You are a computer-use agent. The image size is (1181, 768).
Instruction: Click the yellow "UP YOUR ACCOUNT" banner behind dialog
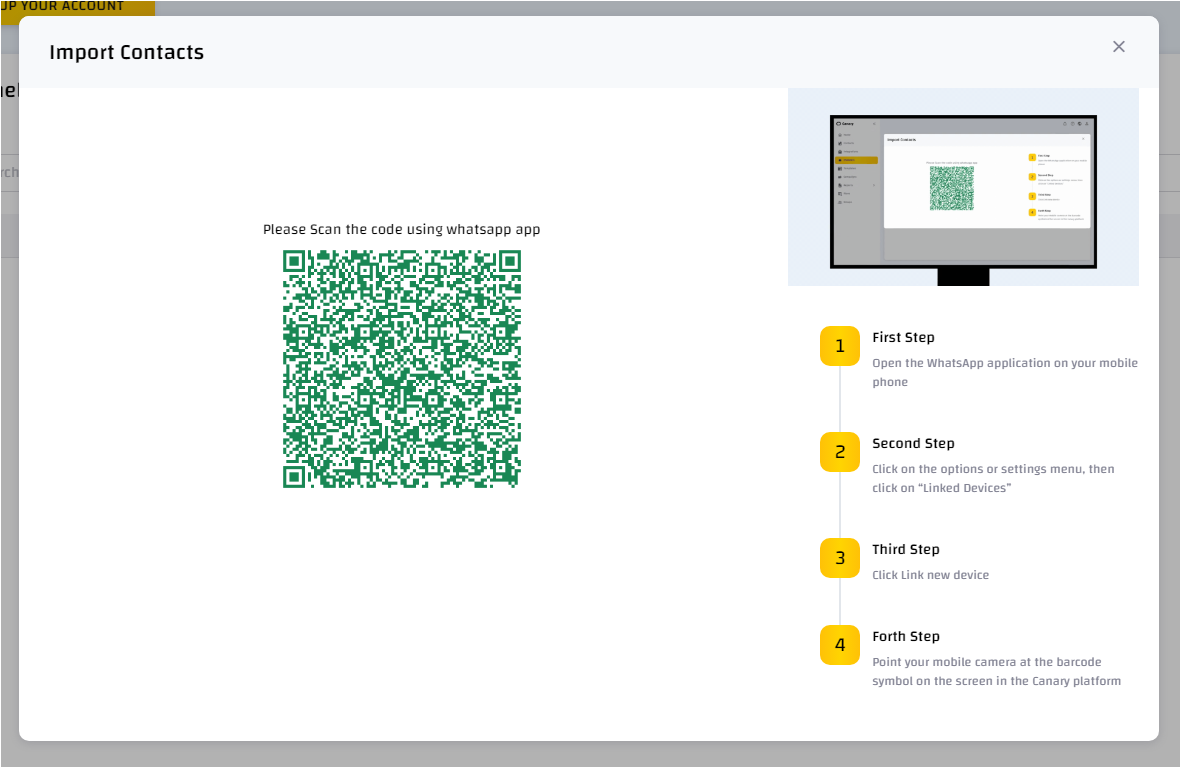click(78, 10)
